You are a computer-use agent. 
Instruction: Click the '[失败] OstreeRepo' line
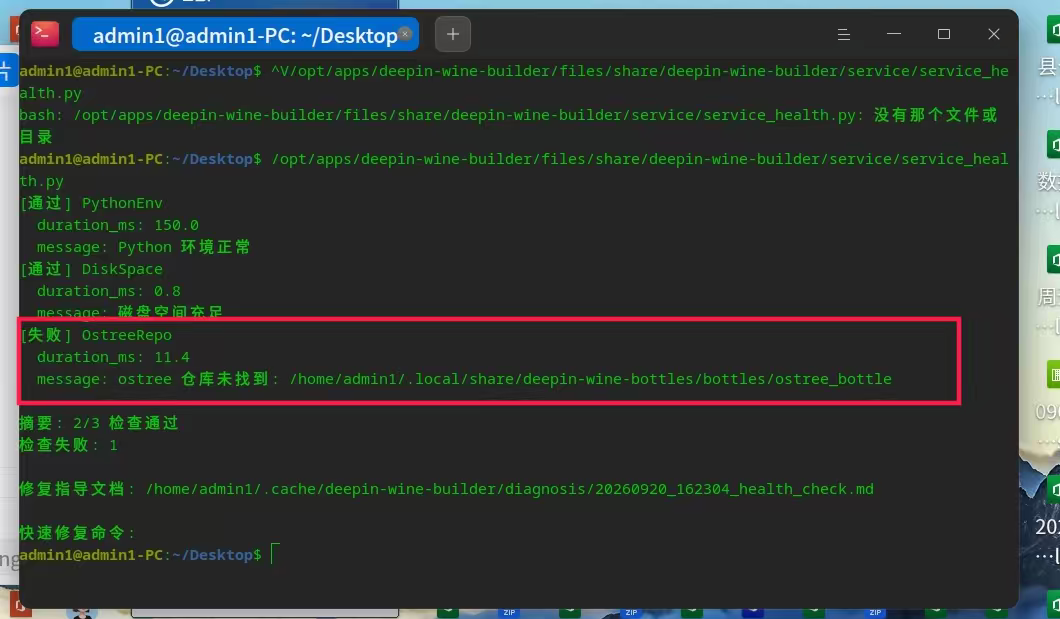click(96, 335)
